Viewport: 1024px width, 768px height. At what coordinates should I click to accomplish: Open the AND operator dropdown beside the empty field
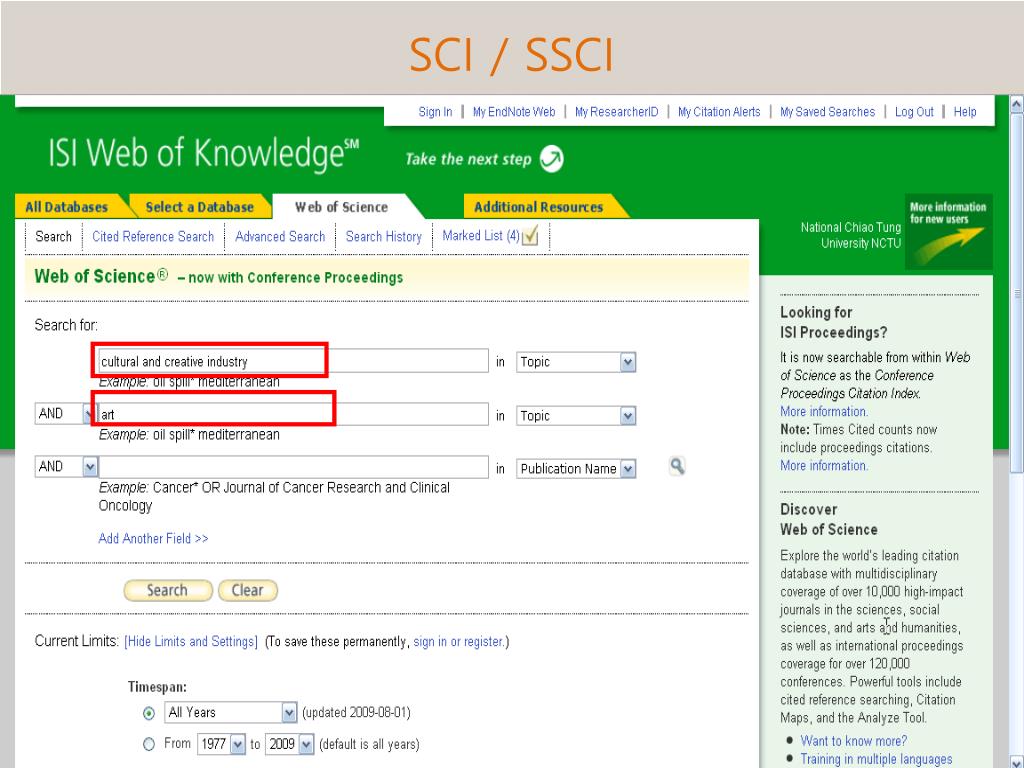(90, 466)
